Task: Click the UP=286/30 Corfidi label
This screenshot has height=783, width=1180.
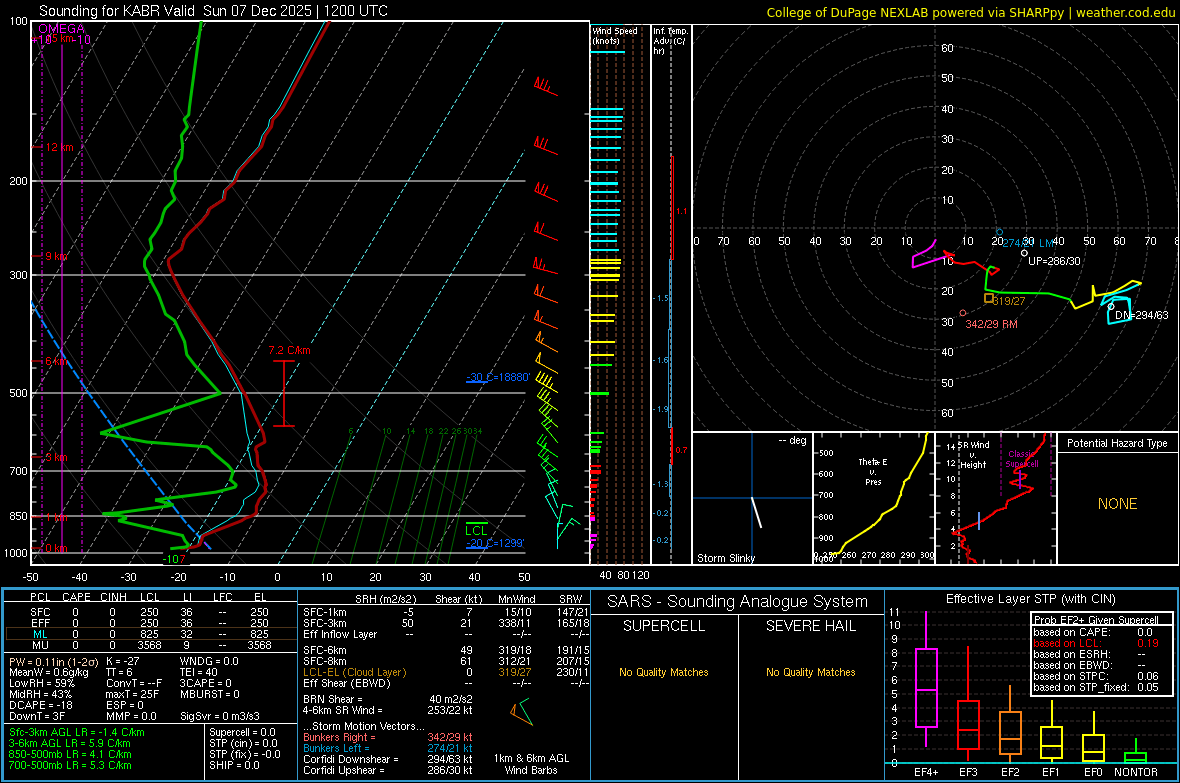Action: pos(1054,261)
